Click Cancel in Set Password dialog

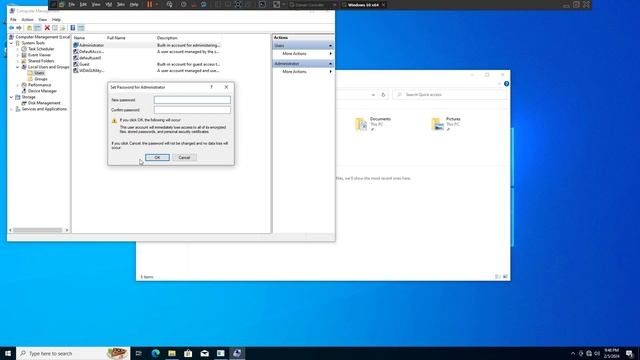184,158
